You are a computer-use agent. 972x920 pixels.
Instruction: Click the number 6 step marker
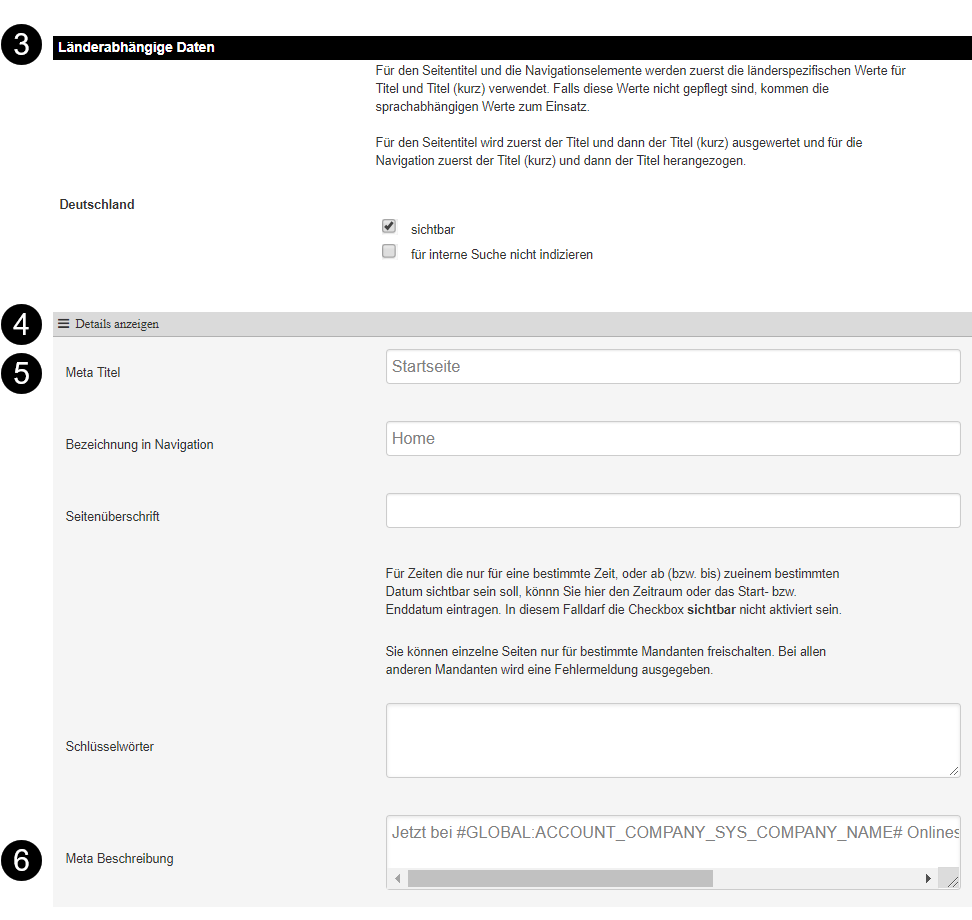coord(21,858)
